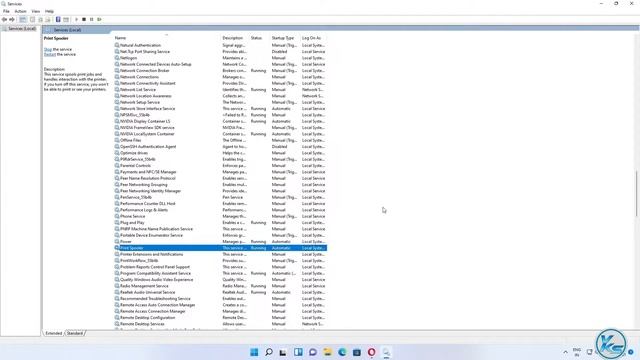Click gear icon of Phone Service row
This screenshot has width=640, height=360.
[117, 216]
